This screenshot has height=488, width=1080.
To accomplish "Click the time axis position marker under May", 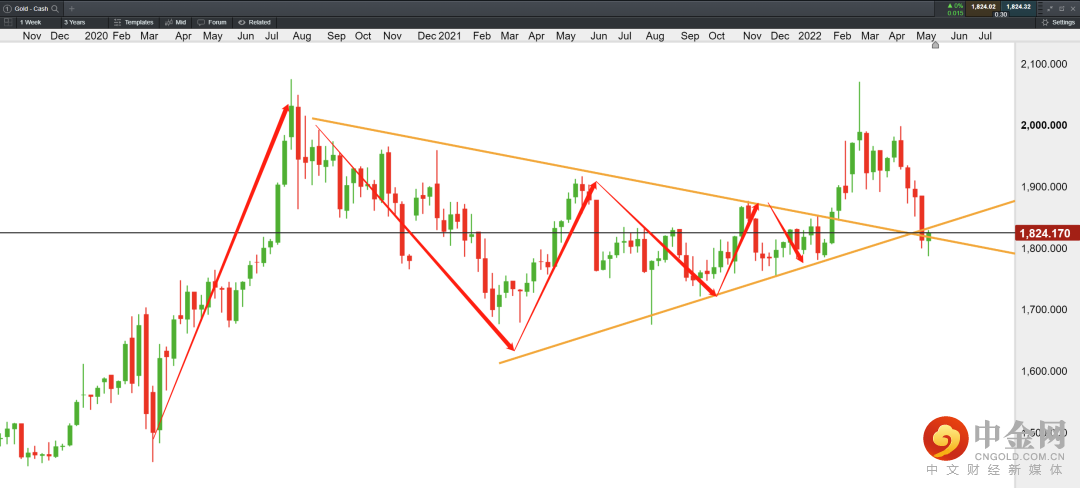I will [935, 45].
